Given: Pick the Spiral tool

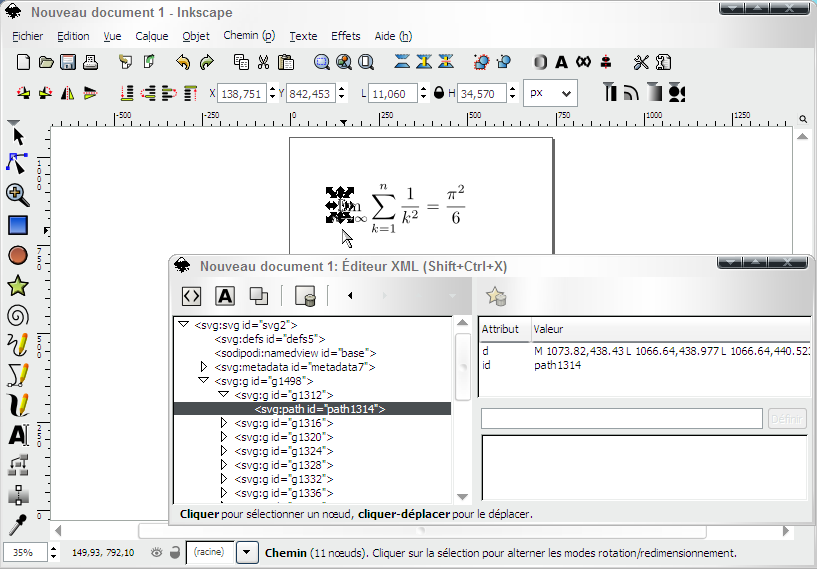Looking at the screenshot, I should (18, 316).
